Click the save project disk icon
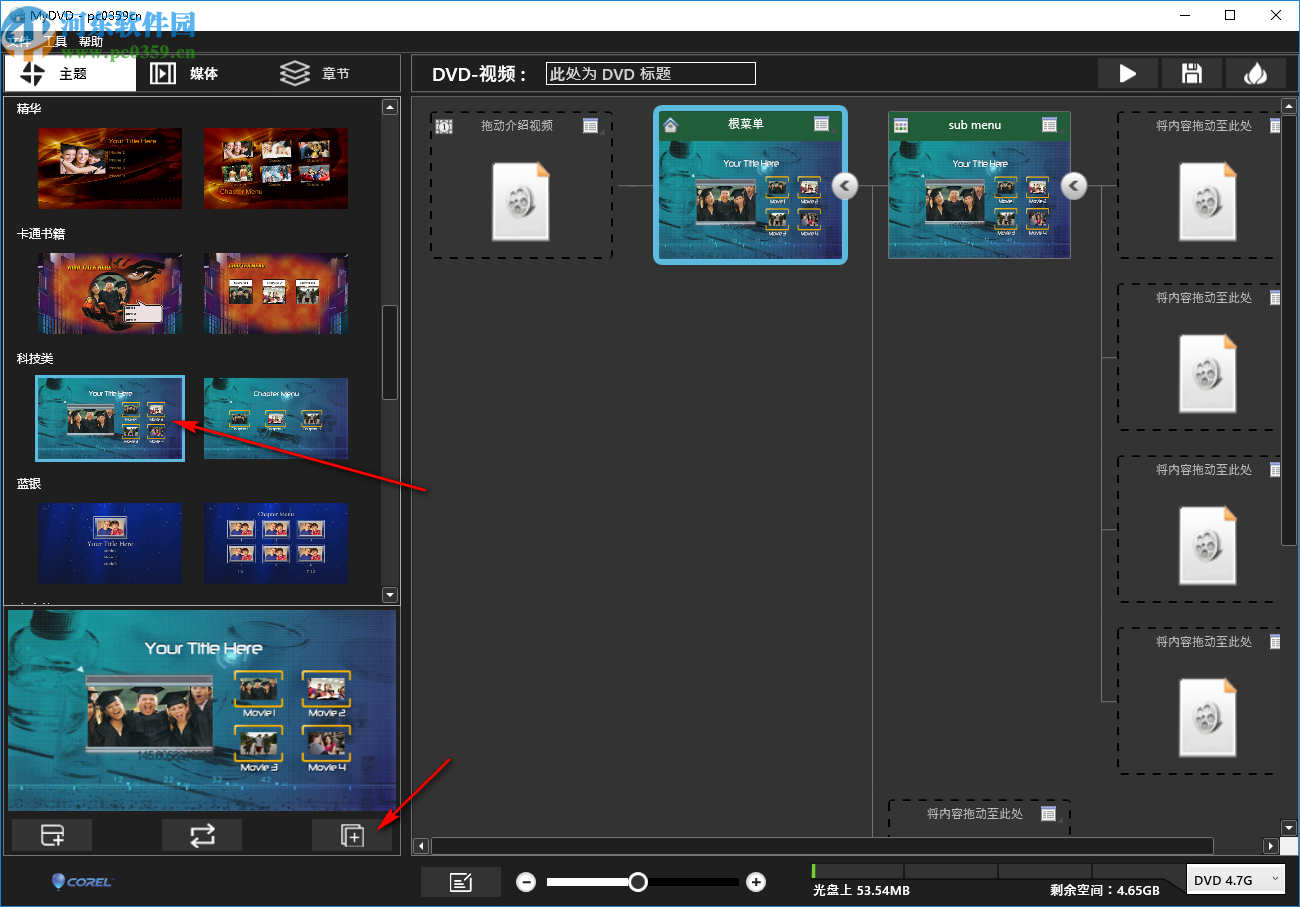Image resolution: width=1300 pixels, height=907 pixels. (1191, 73)
